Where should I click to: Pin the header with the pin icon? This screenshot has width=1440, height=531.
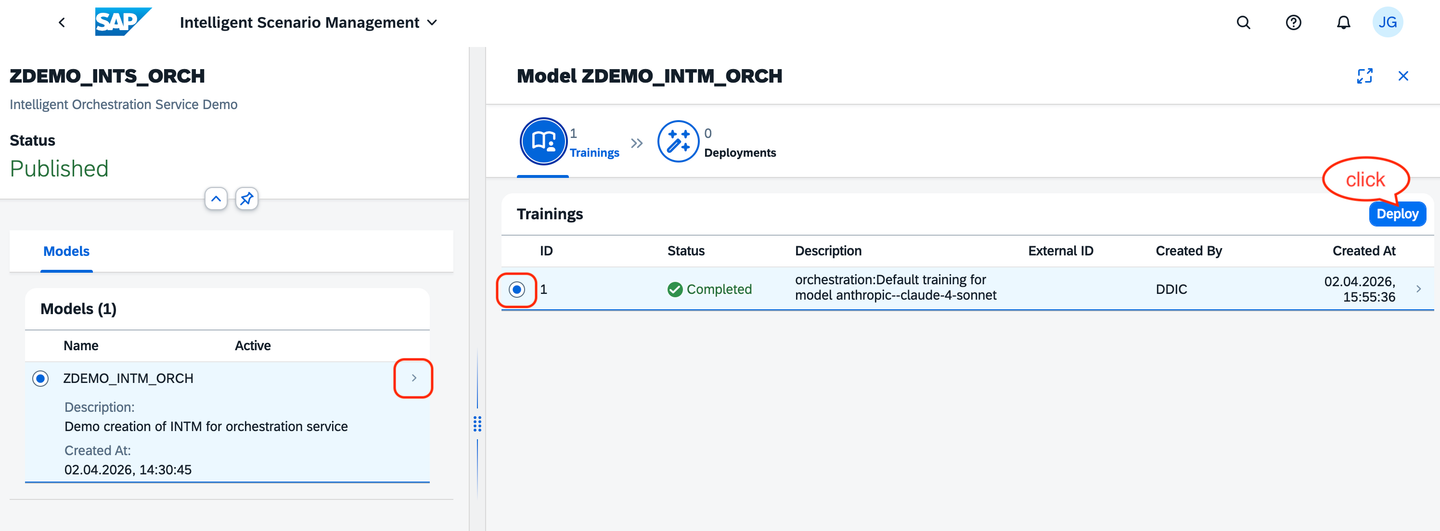(x=246, y=199)
